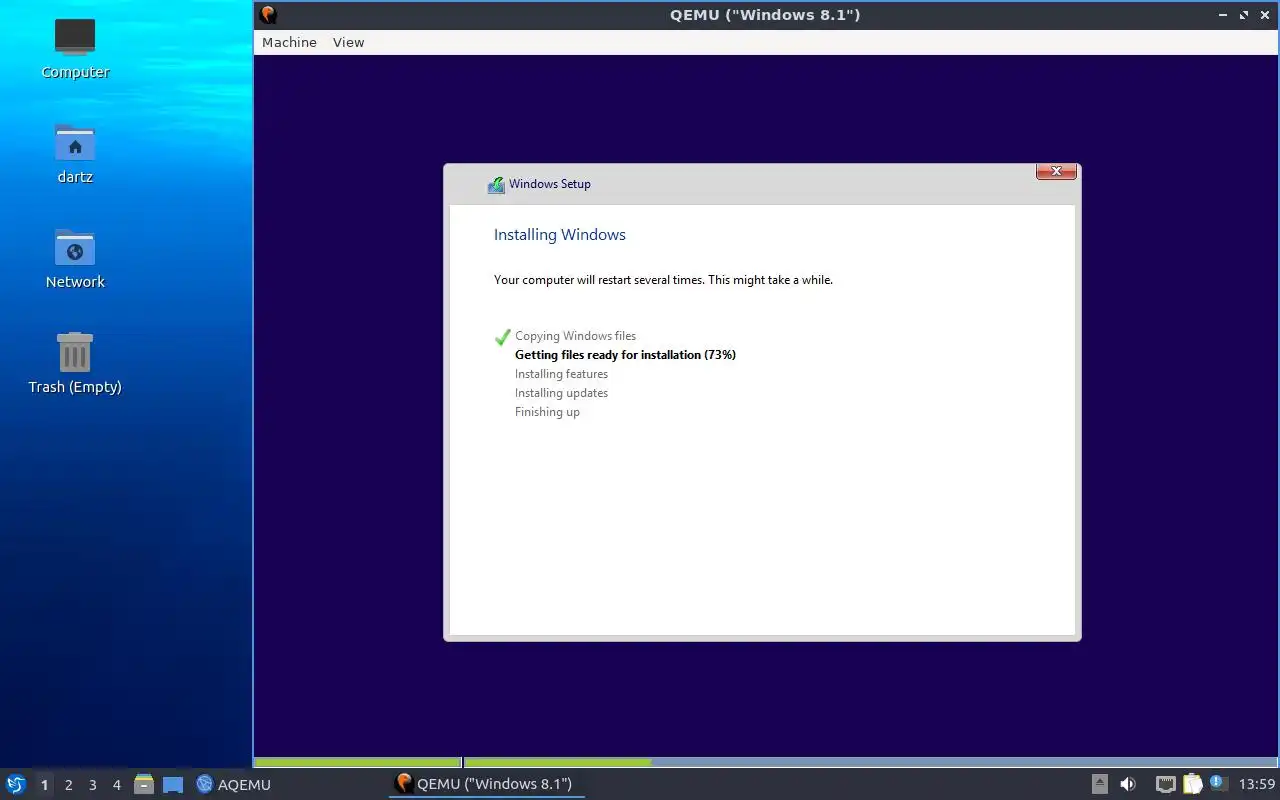Open the clipboard manager tray icon
The width and height of the screenshot is (1280, 800).
[1193, 784]
